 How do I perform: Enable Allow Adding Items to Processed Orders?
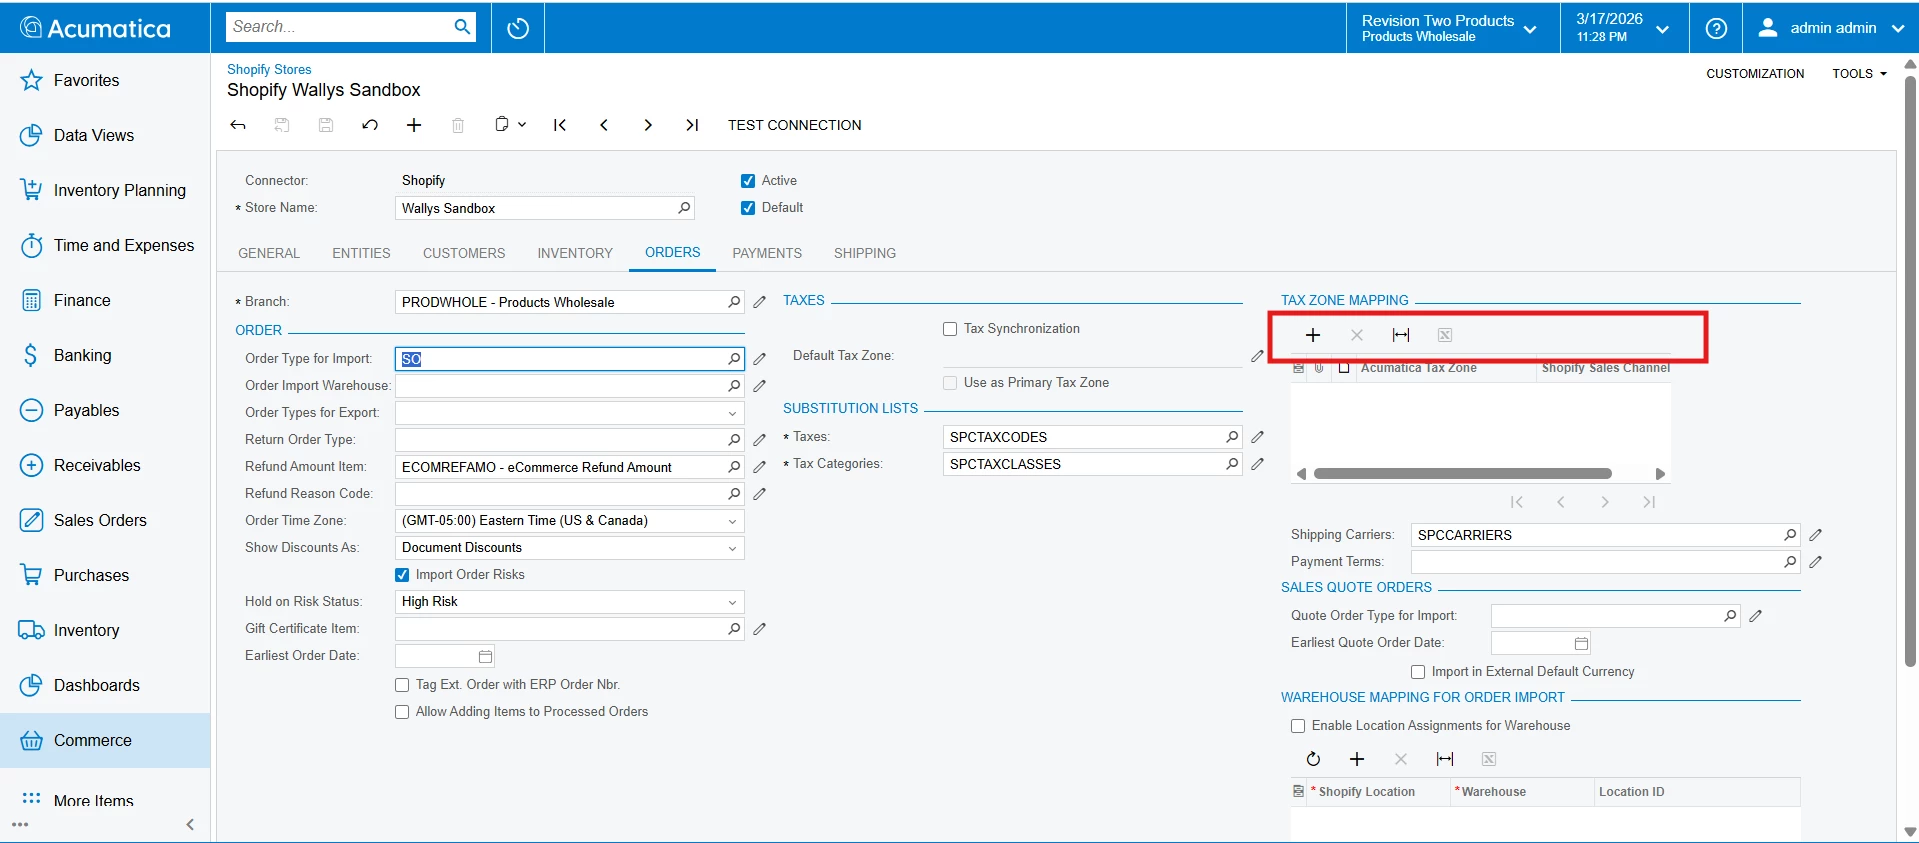(402, 712)
